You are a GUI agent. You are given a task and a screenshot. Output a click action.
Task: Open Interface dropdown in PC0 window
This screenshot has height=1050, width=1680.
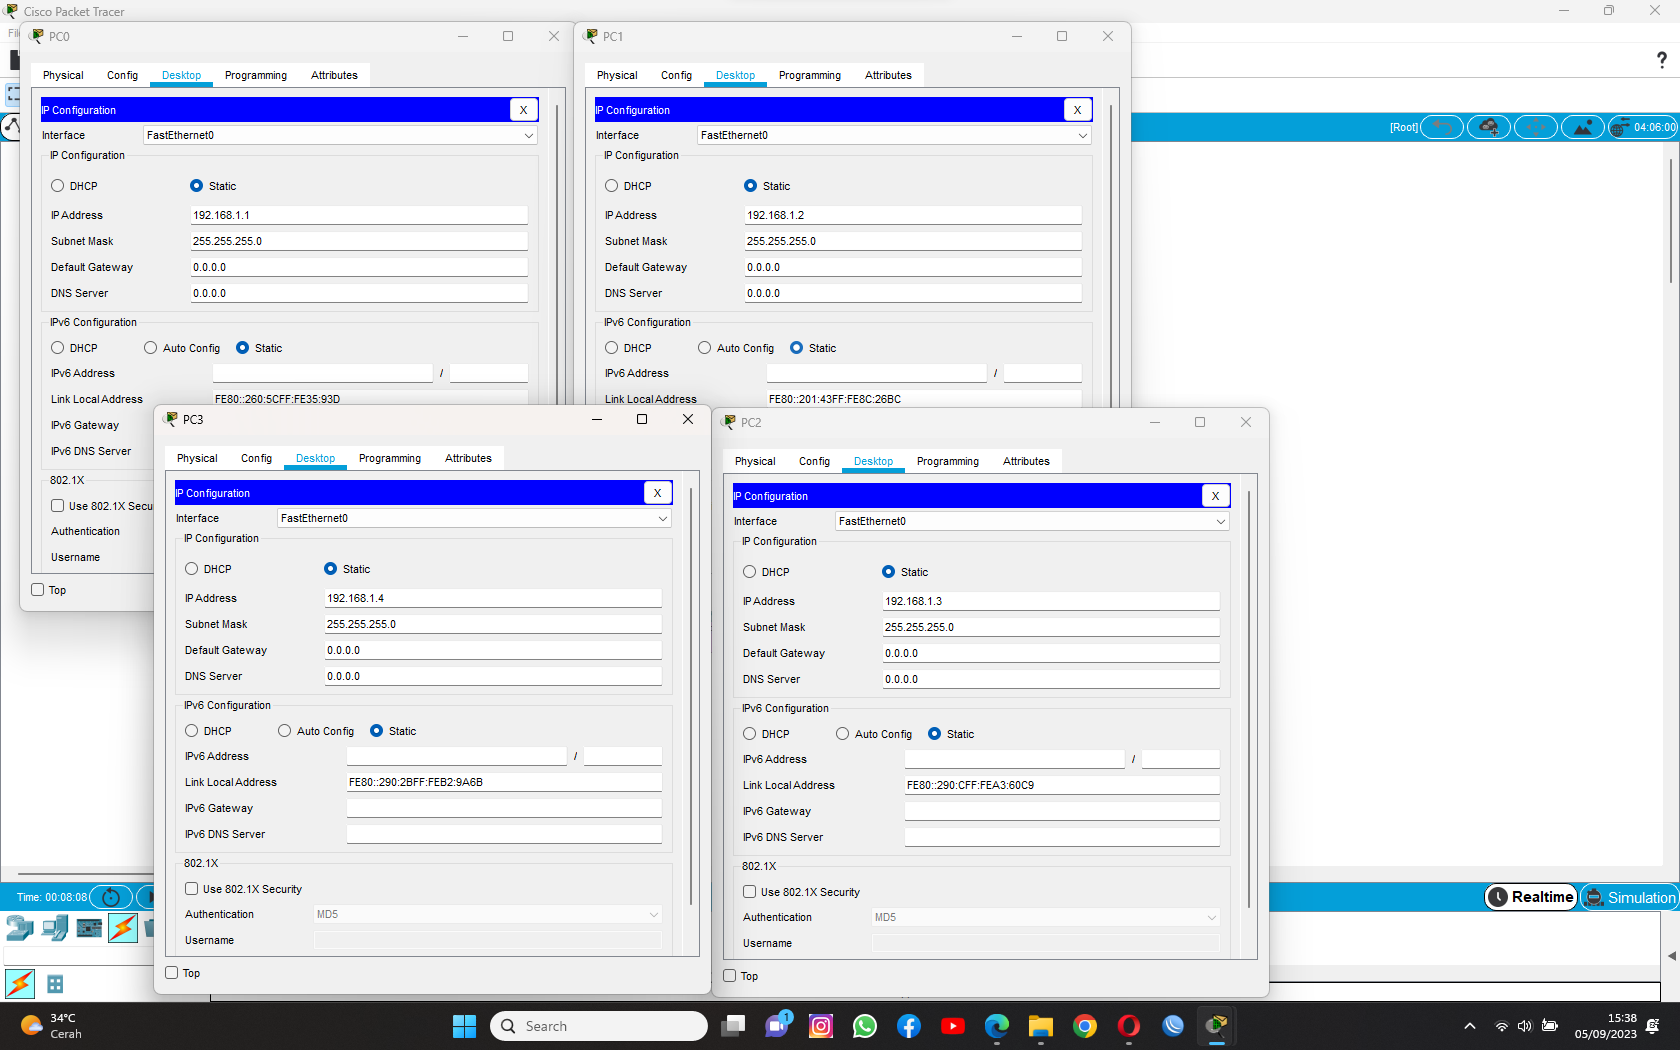pyautogui.click(x=340, y=135)
